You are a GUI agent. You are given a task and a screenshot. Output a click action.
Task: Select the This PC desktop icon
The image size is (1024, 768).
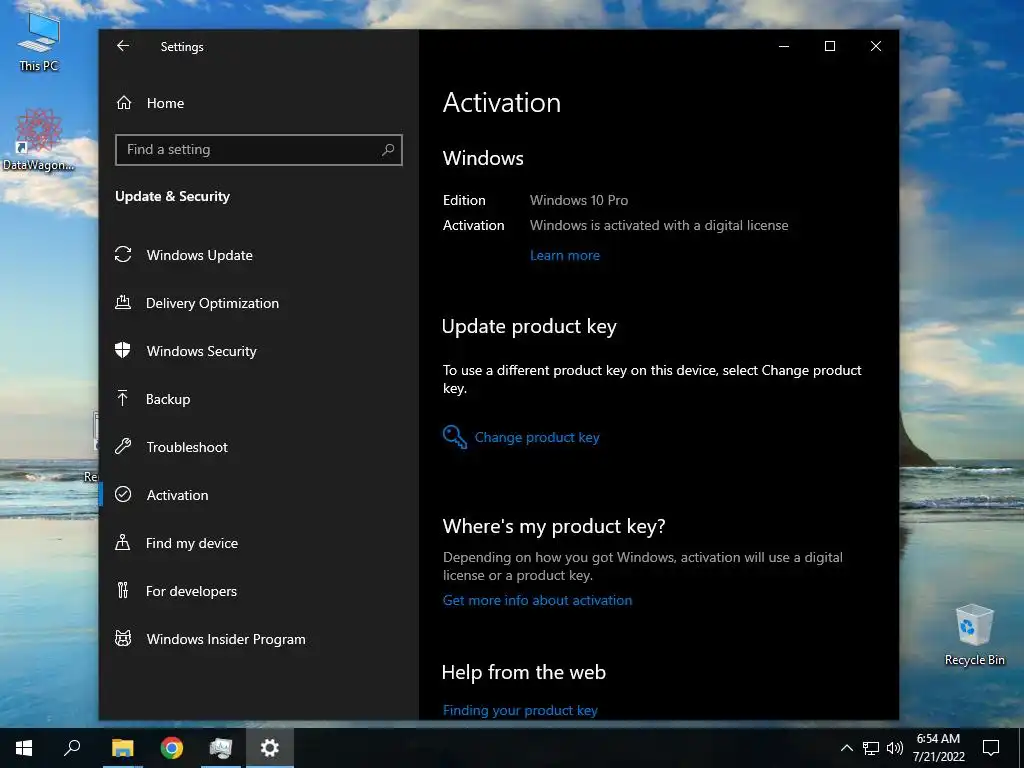point(39,43)
